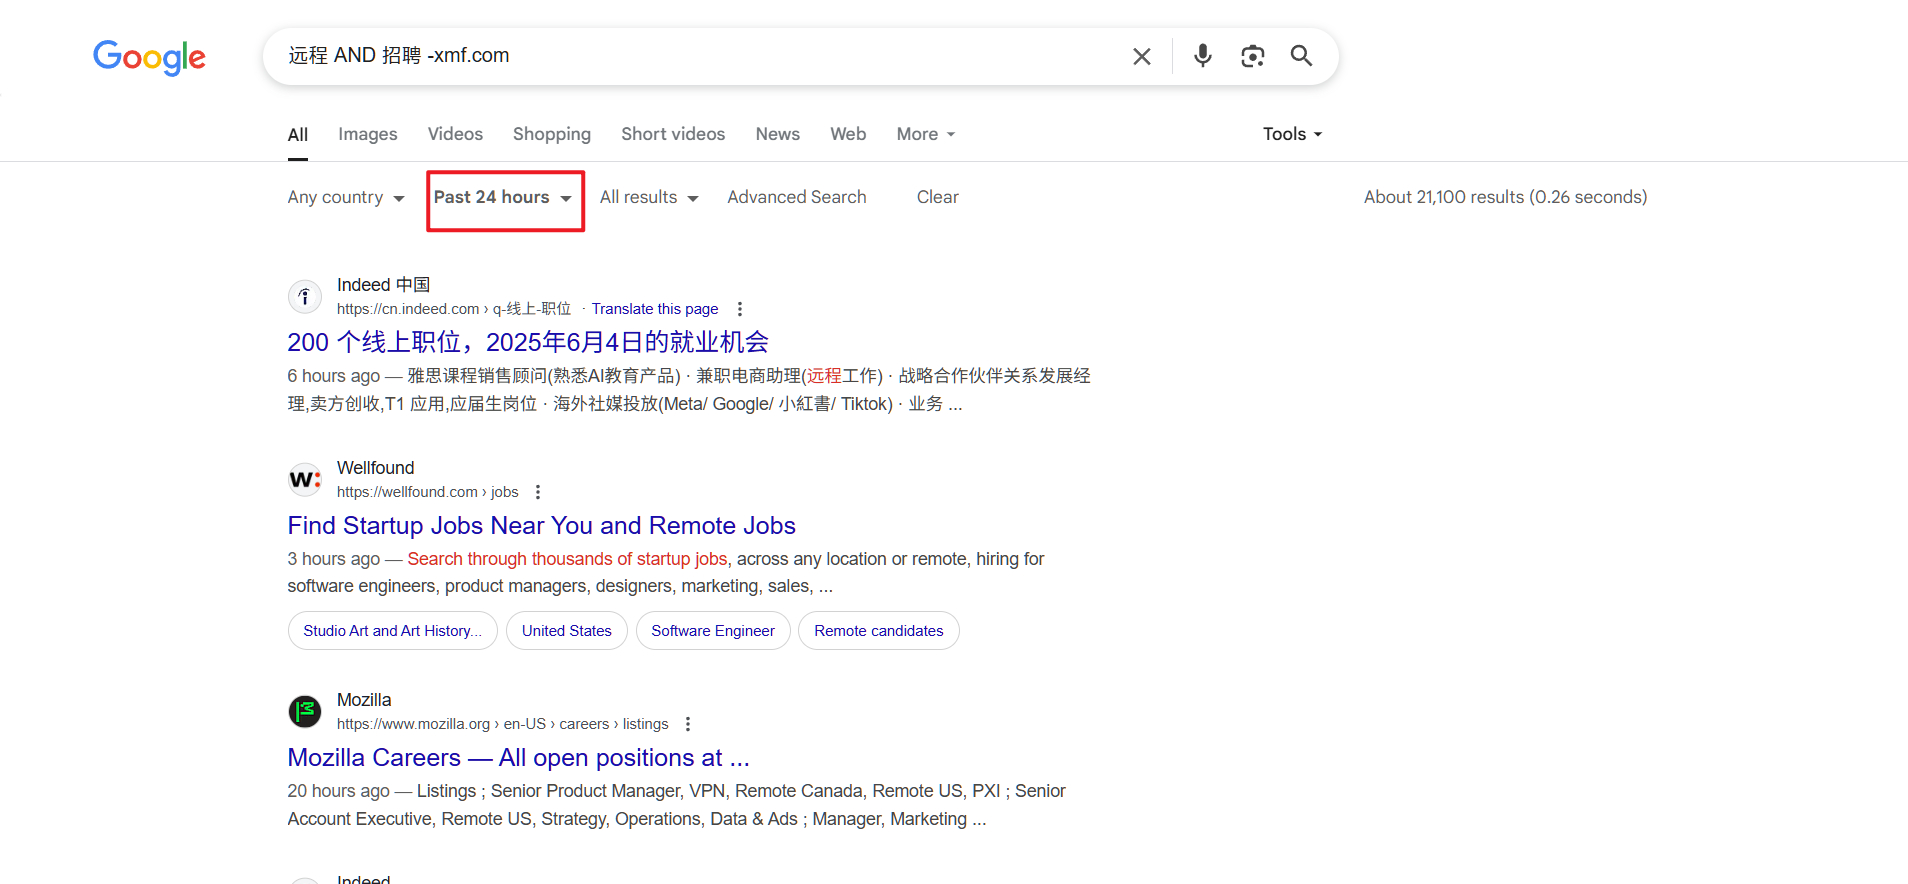This screenshot has height=884, width=1908.
Task: Click the Indeed 中国 site favicon
Action: [x=305, y=296]
